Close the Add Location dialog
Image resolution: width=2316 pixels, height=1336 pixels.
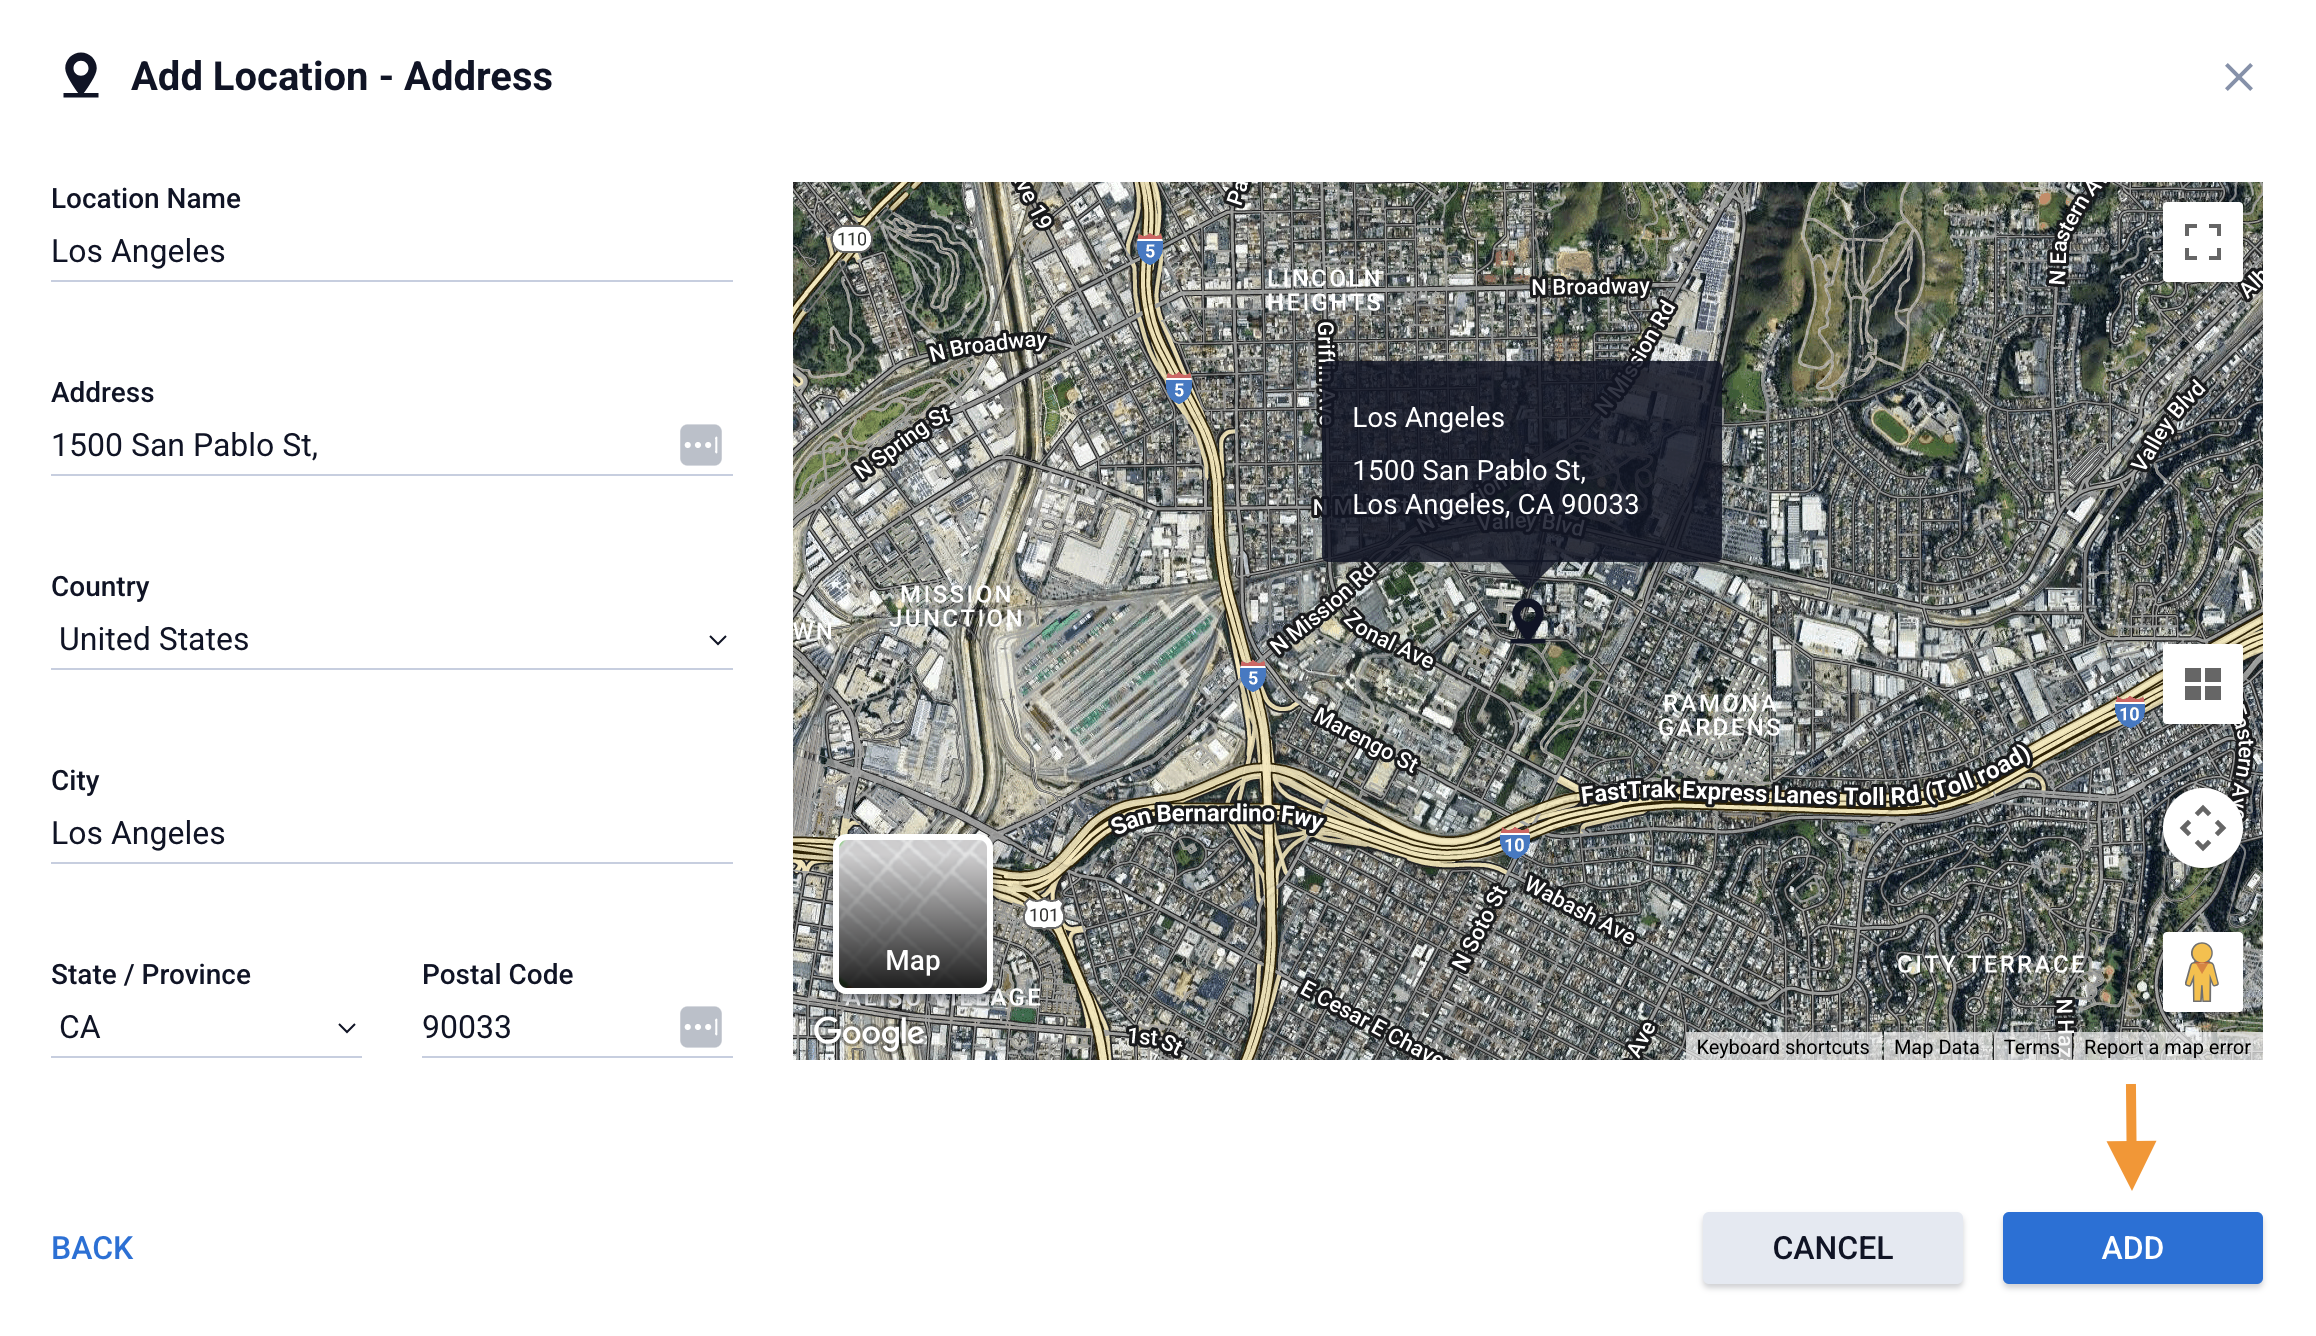tap(2238, 77)
